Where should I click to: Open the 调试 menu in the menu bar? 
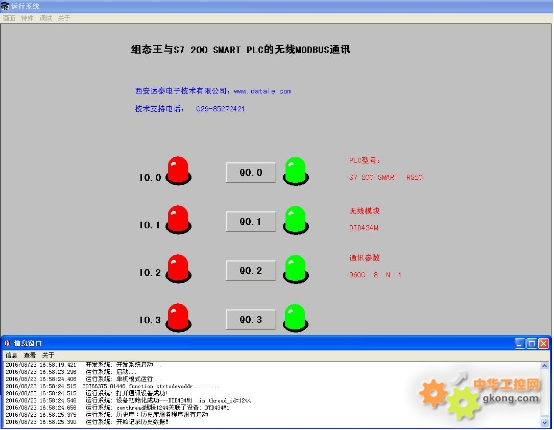(x=46, y=18)
